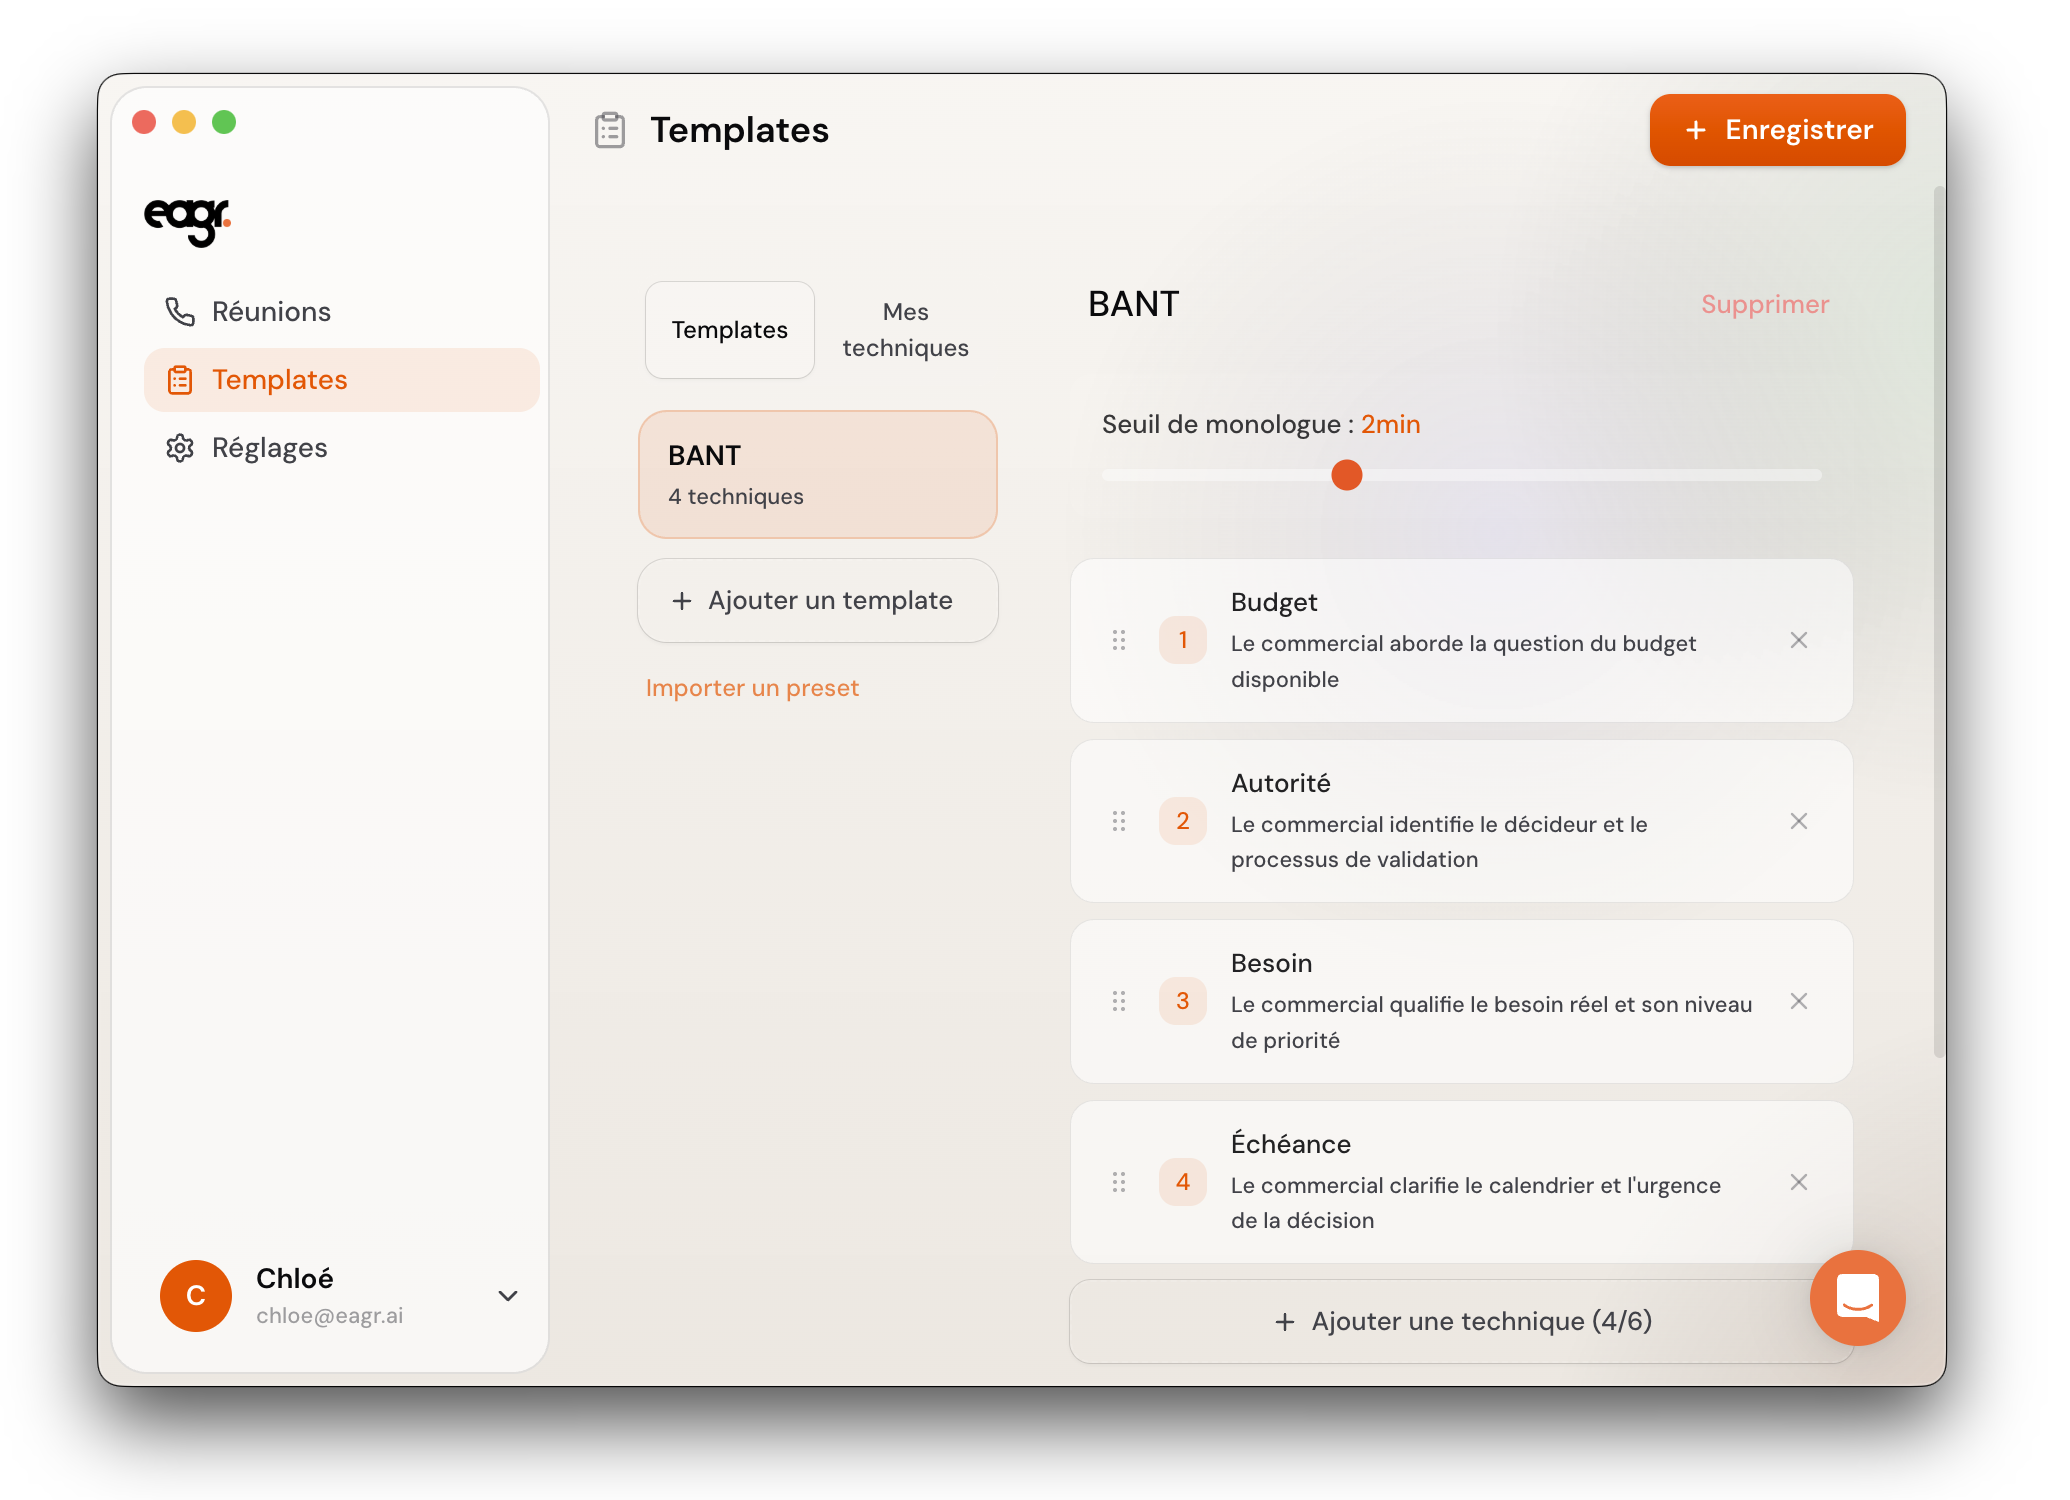Select the BANT template card
This screenshot has height=1500, width=2070.
817,474
